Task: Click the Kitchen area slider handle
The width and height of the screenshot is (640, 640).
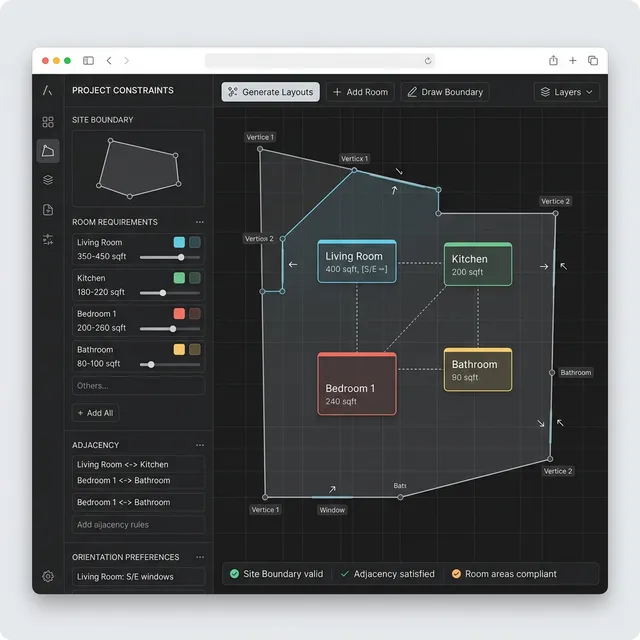Action: (x=163, y=293)
